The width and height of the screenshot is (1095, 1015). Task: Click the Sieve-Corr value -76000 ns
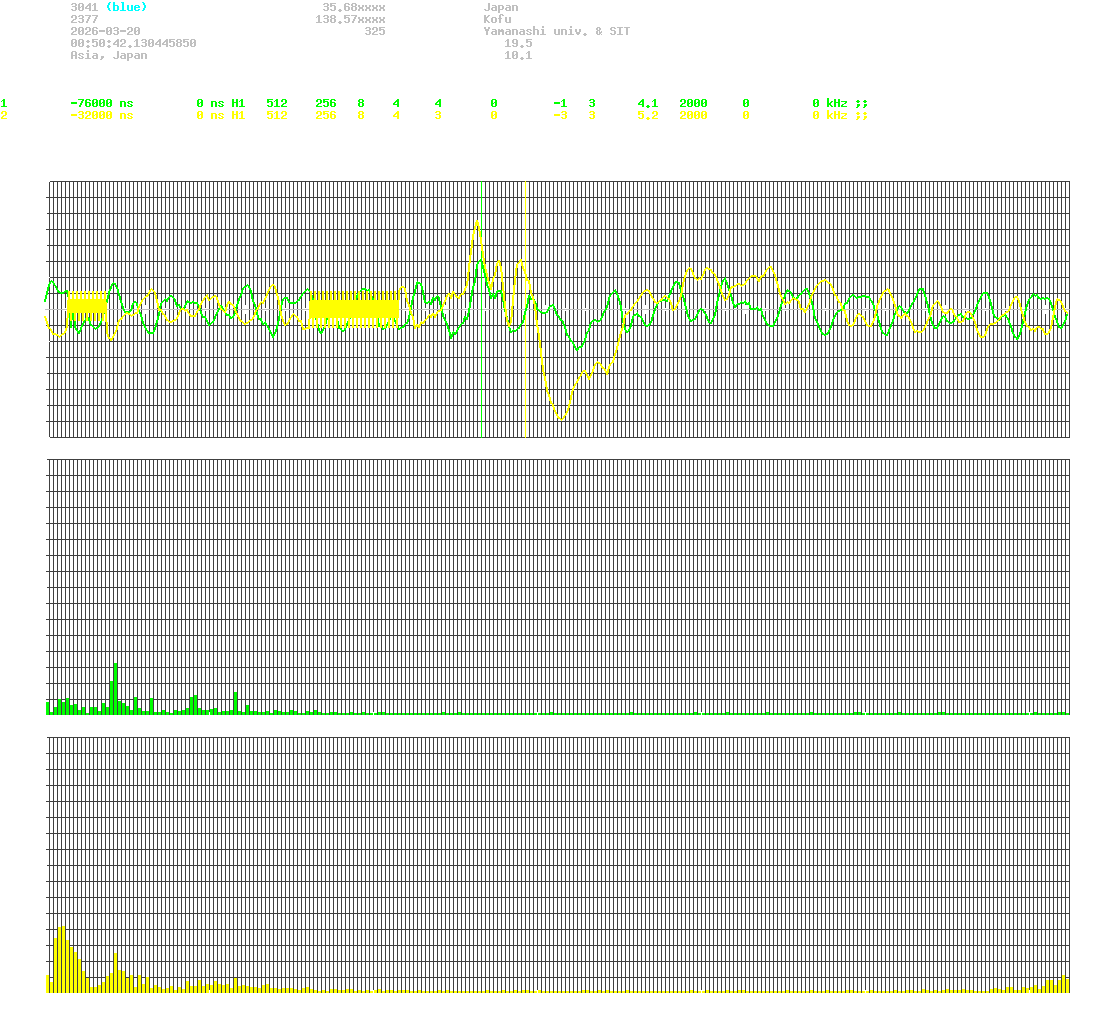[100, 103]
